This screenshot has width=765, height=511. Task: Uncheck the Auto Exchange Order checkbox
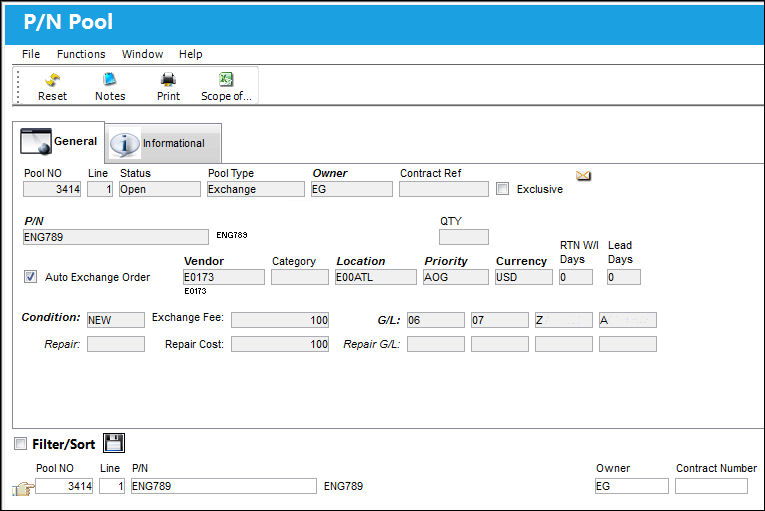coord(30,277)
